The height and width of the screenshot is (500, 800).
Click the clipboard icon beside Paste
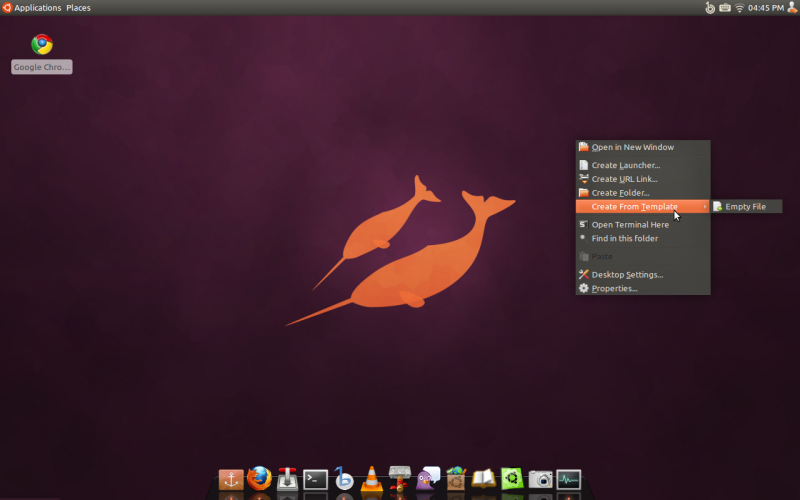click(x=584, y=256)
